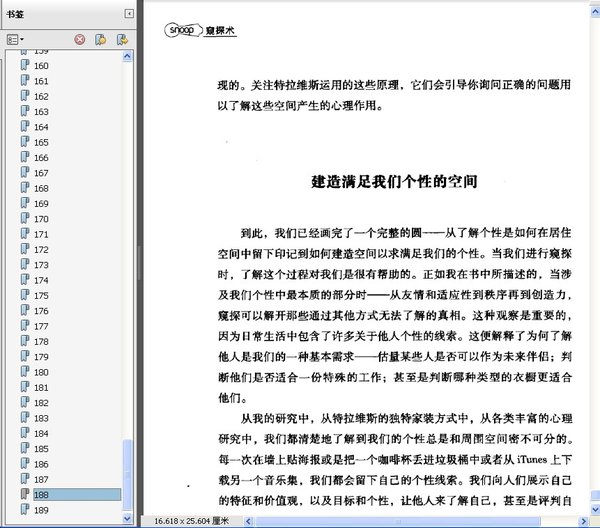Image resolution: width=600 pixels, height=528 pixels.
Task: Click the new bookmark icon
Action: [x=101, y=39]
